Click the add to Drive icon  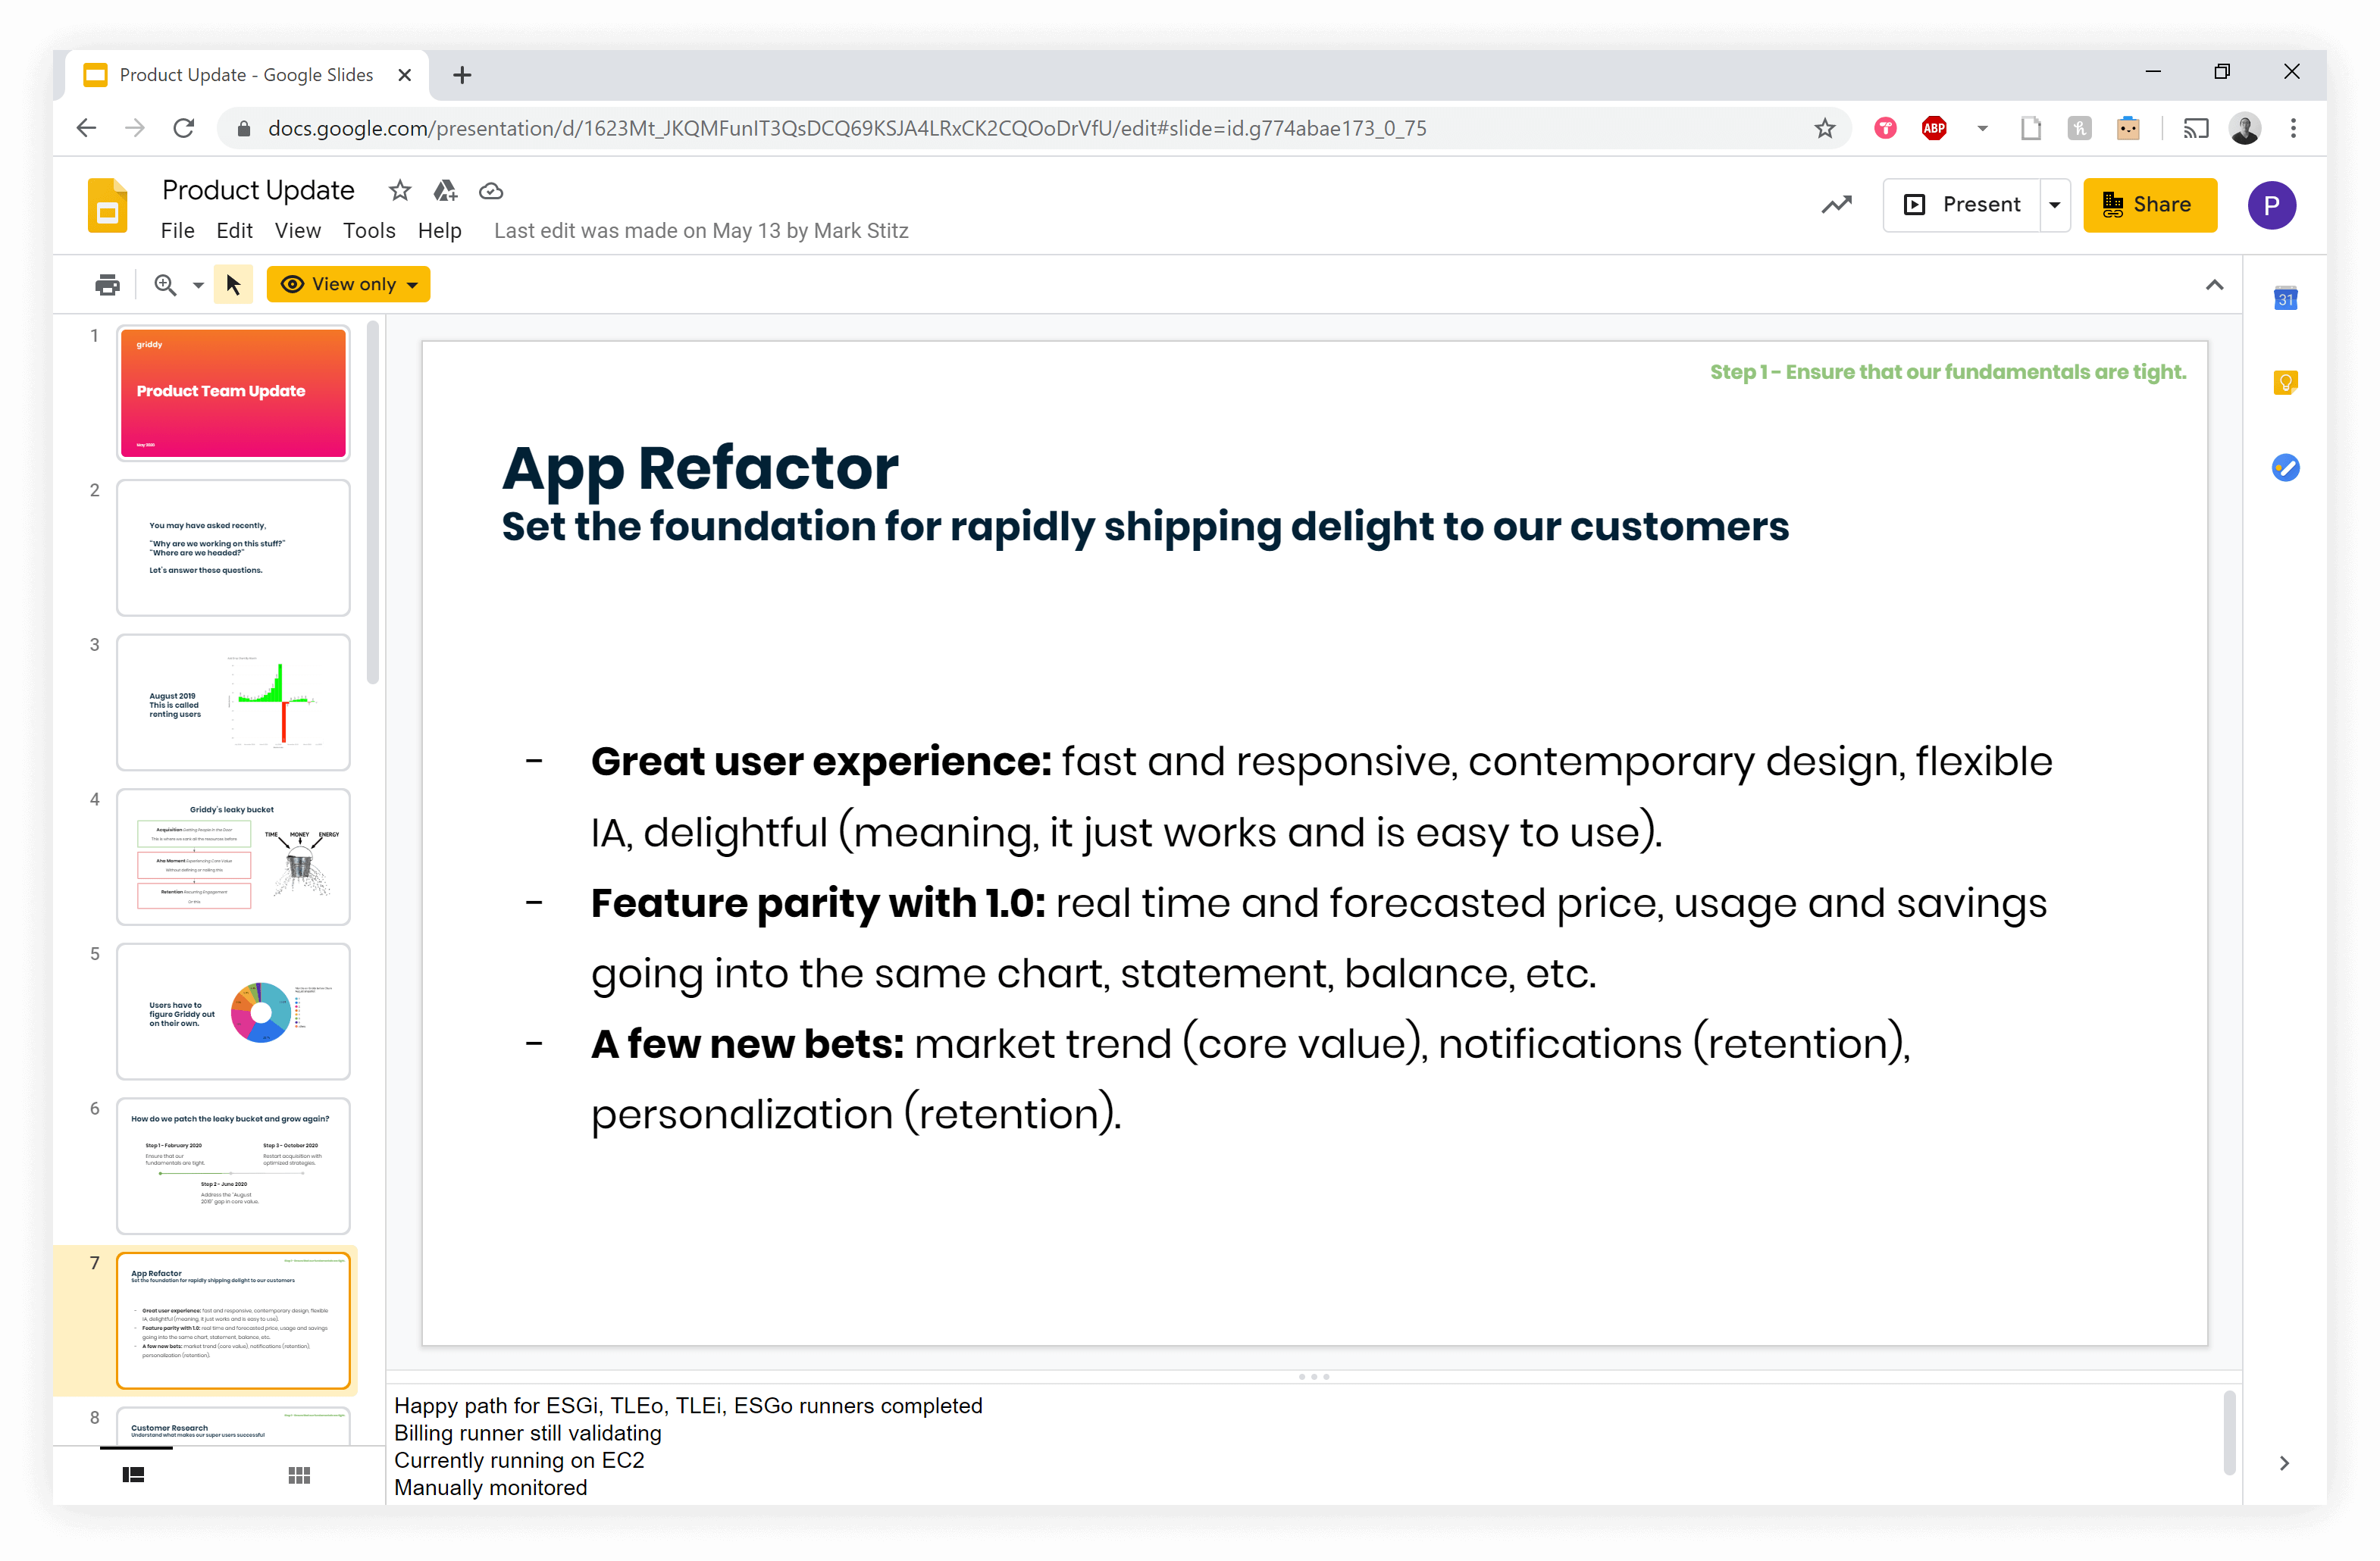click(445, 190)
